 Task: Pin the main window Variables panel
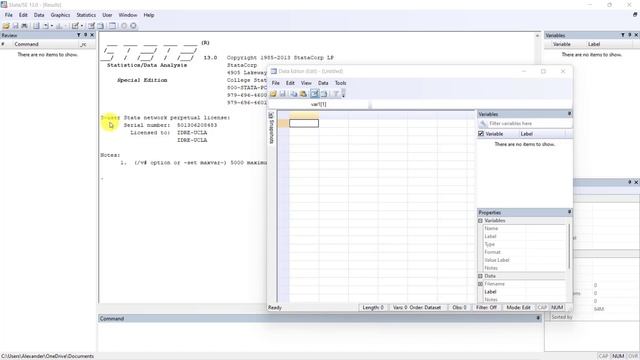click(x=630, y=36)
